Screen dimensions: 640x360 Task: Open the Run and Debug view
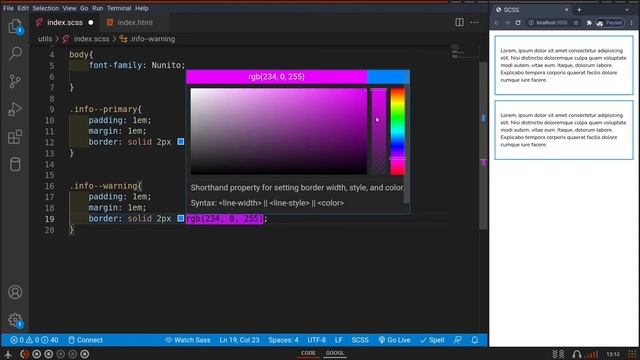point(15,109)
